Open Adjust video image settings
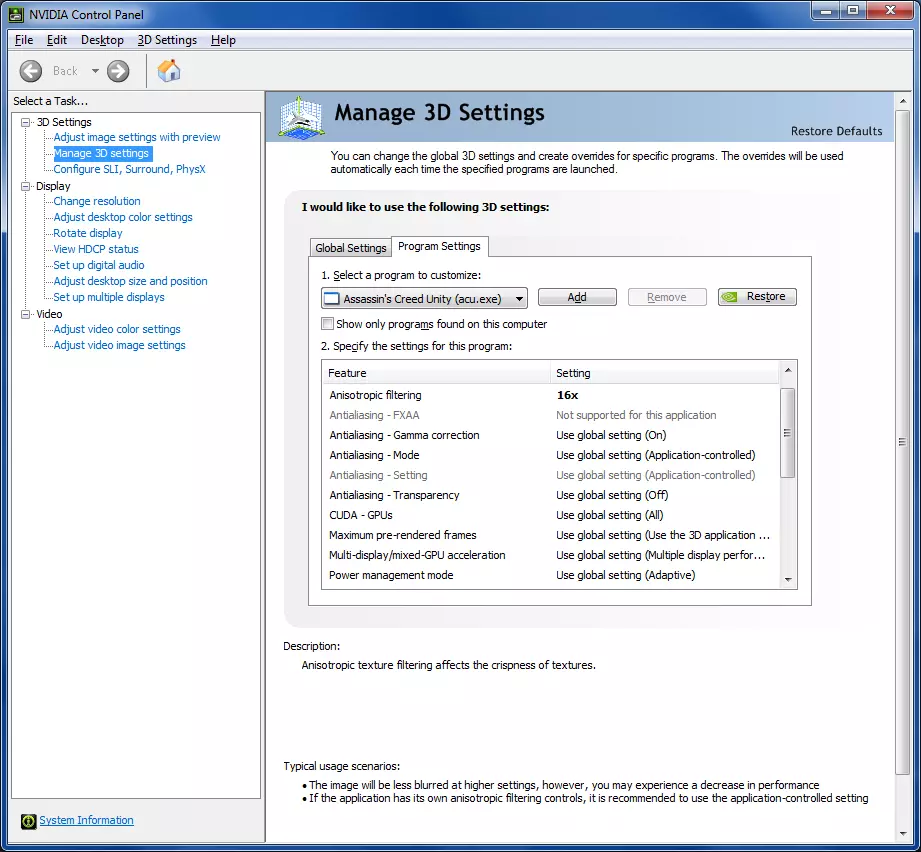The width and height of the screenshot is (921, 852). pyautogui.click(x=119, y=345)
